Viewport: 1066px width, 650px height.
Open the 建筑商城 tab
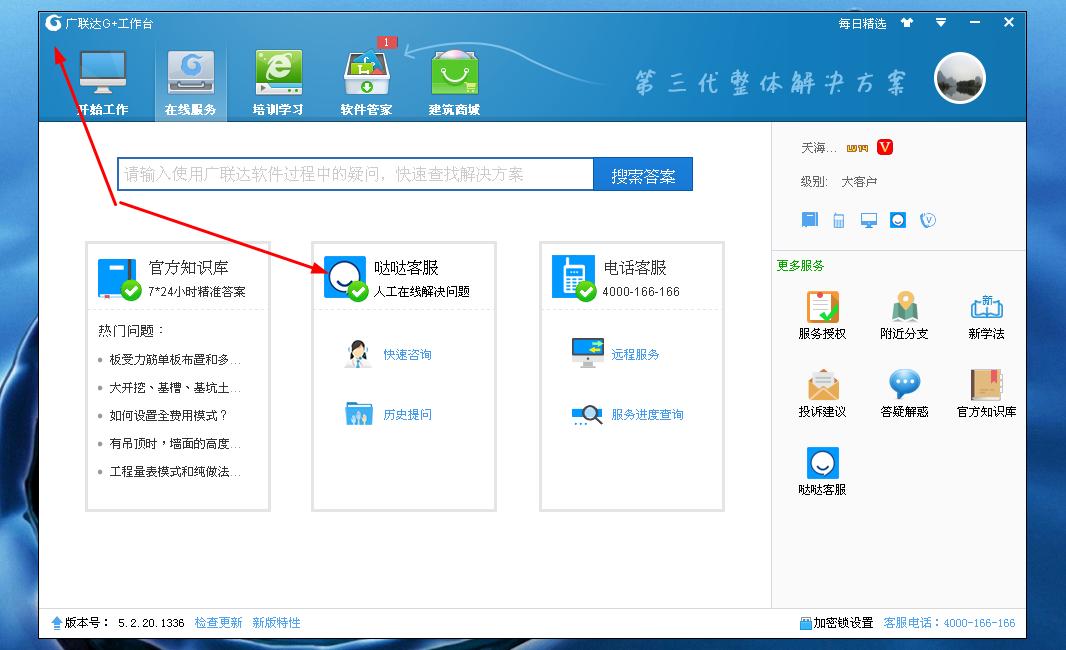(x=454, y=83)
